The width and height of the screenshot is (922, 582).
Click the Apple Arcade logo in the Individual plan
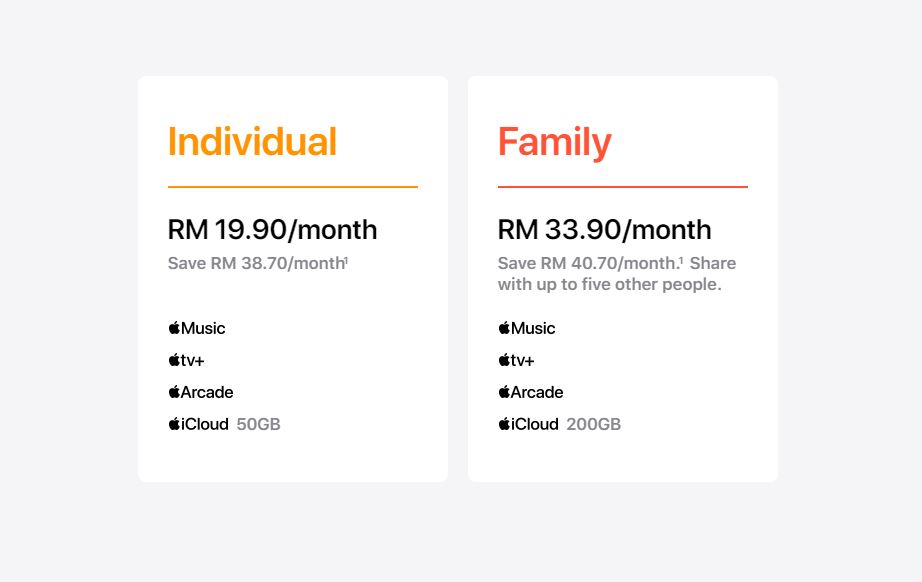(x=201, y=392)
